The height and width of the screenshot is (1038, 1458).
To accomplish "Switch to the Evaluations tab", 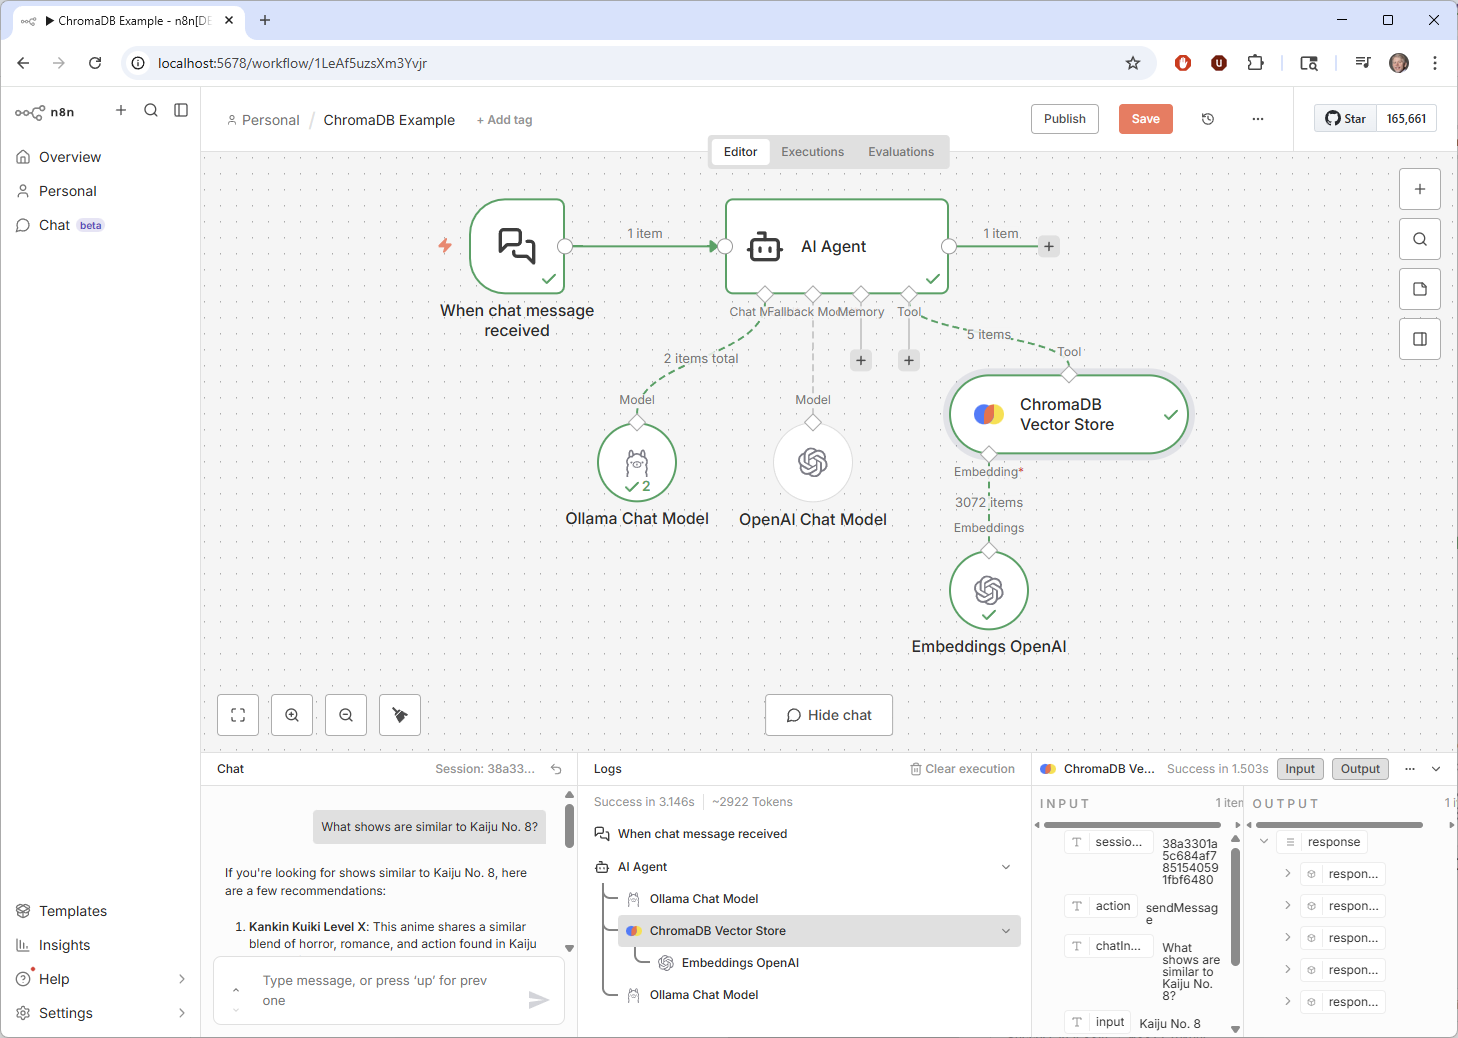I will 901,152.
